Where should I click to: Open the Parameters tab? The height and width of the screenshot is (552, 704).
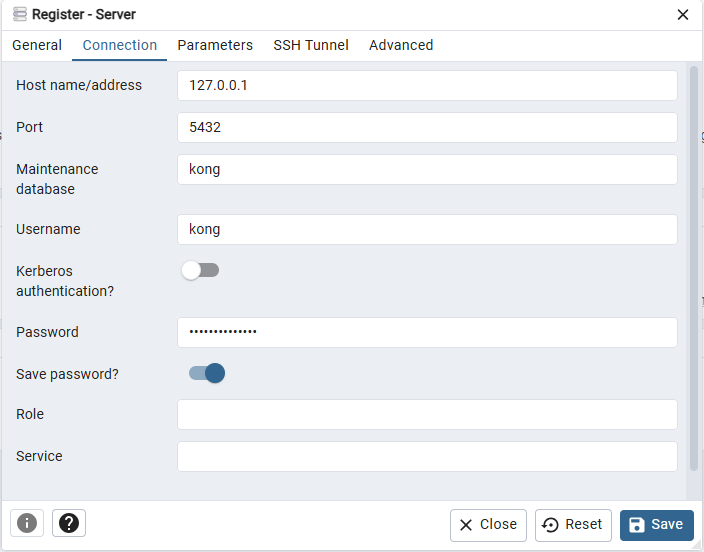215,45
